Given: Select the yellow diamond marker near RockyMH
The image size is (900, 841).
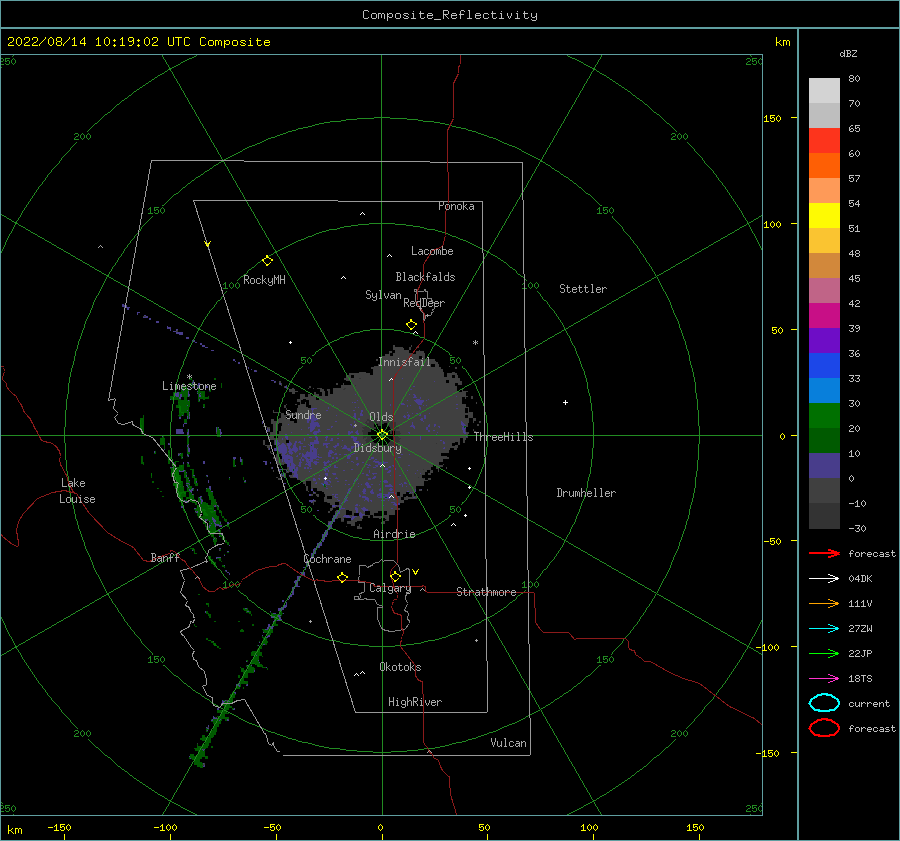Looking at the screenshot, I should coord(267,261).
